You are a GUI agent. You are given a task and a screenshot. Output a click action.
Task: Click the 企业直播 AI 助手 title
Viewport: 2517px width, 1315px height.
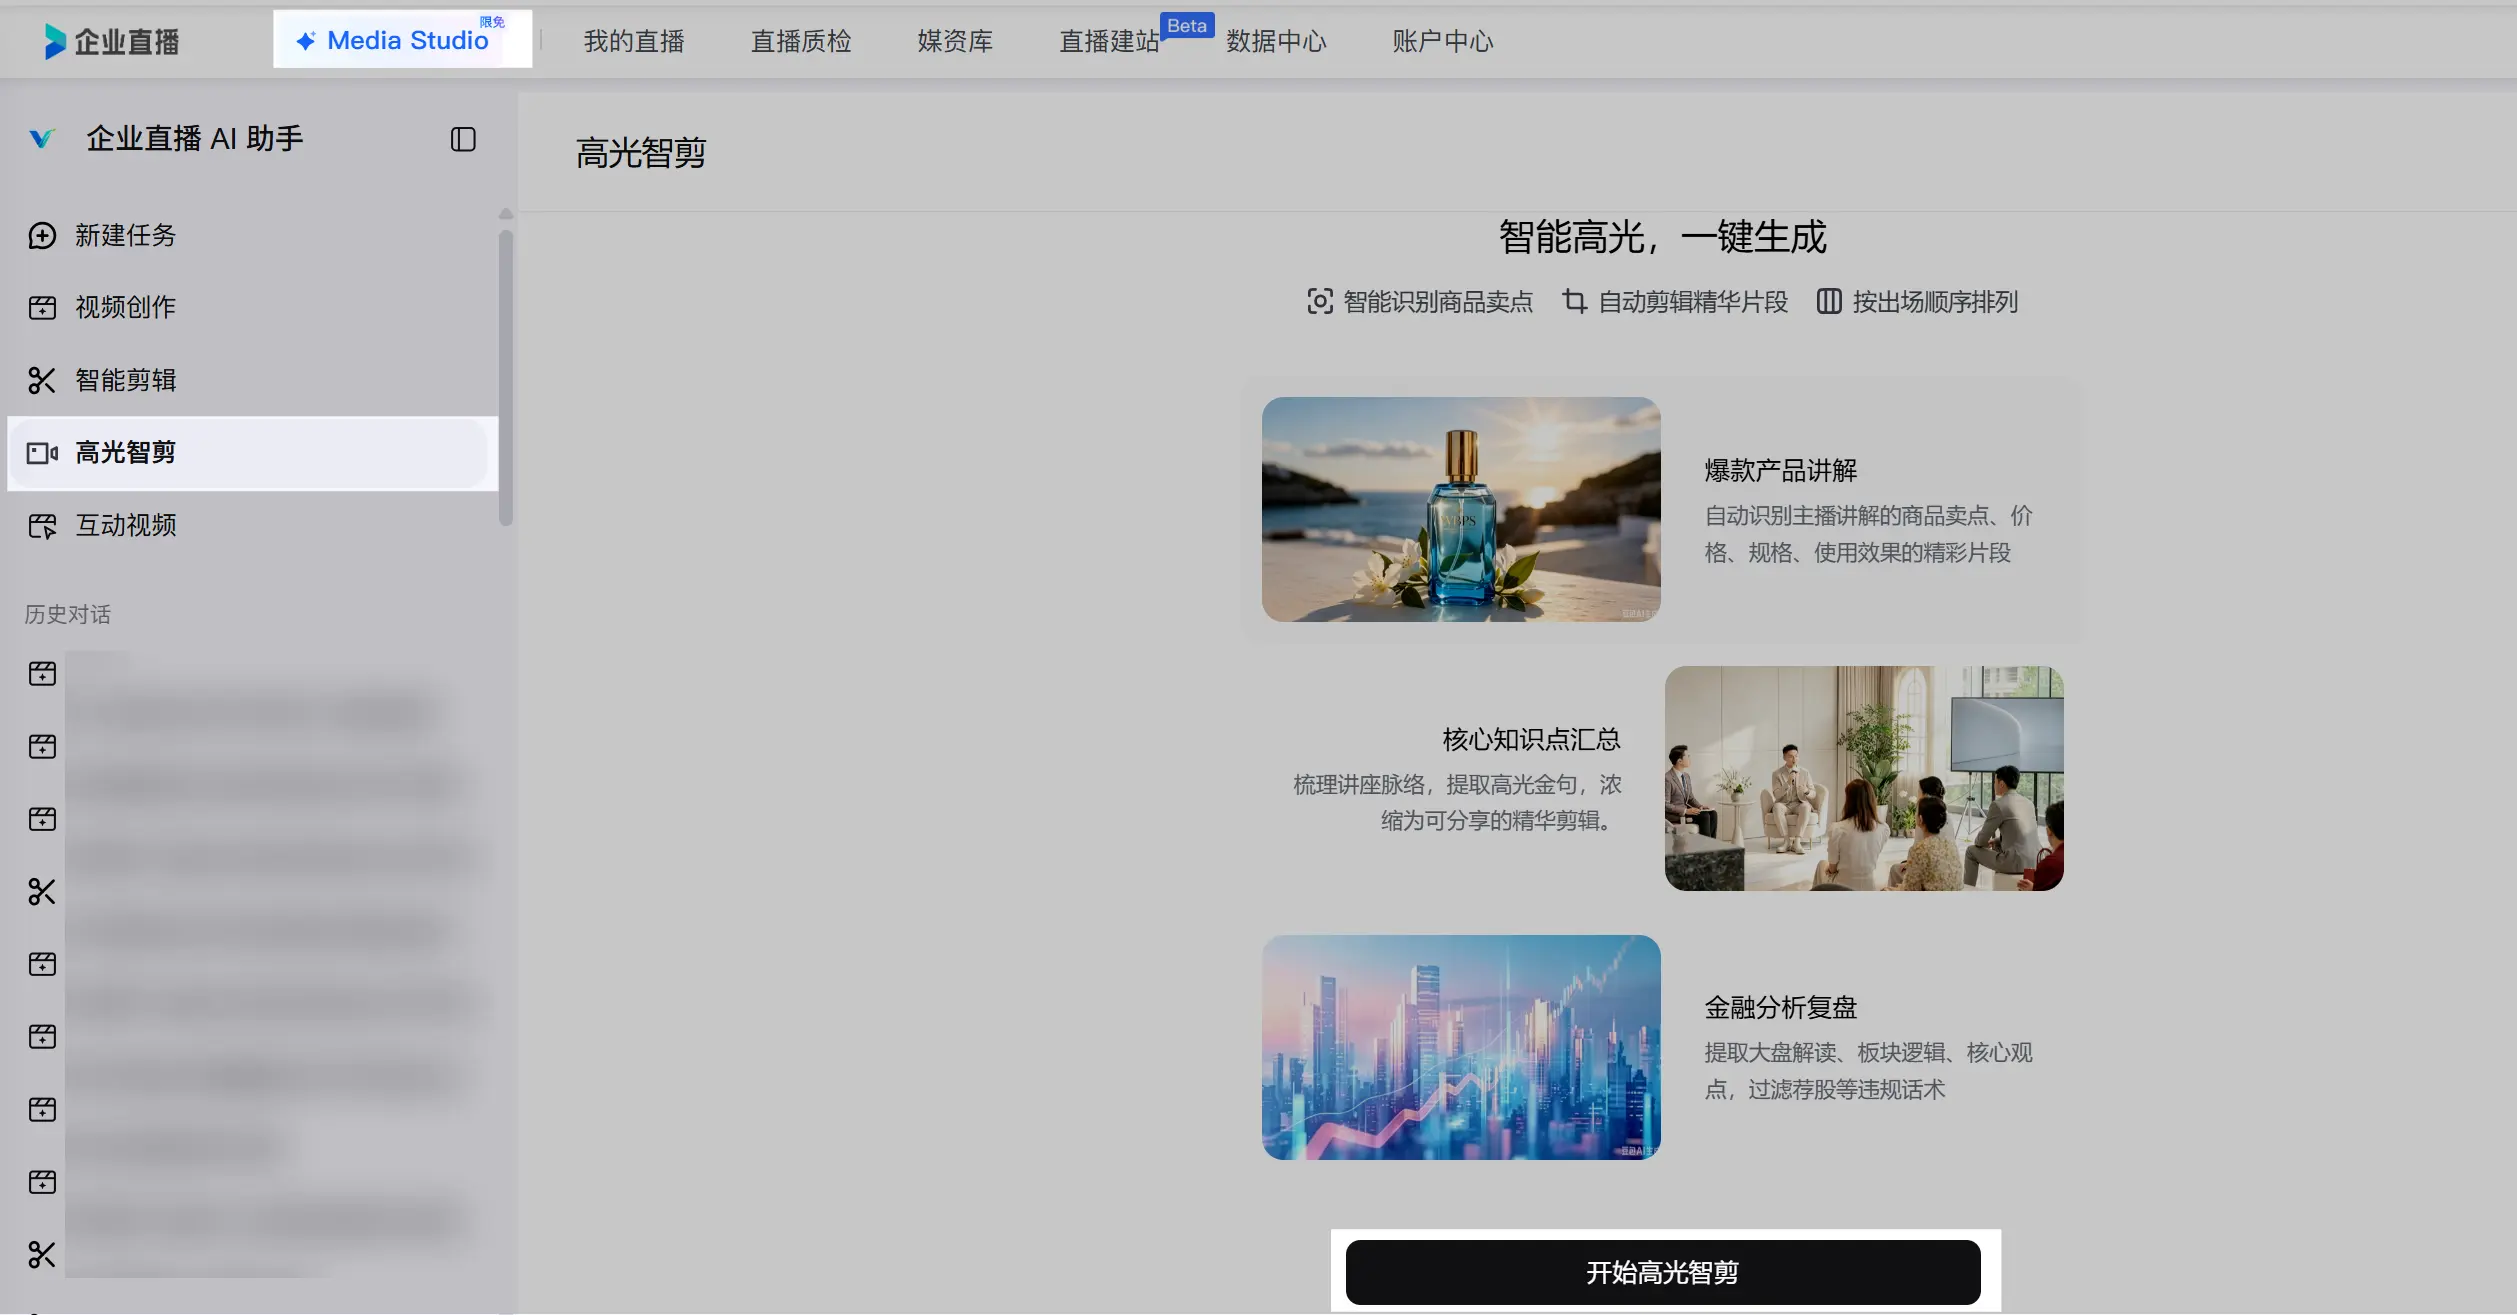(x=195, y=138)
